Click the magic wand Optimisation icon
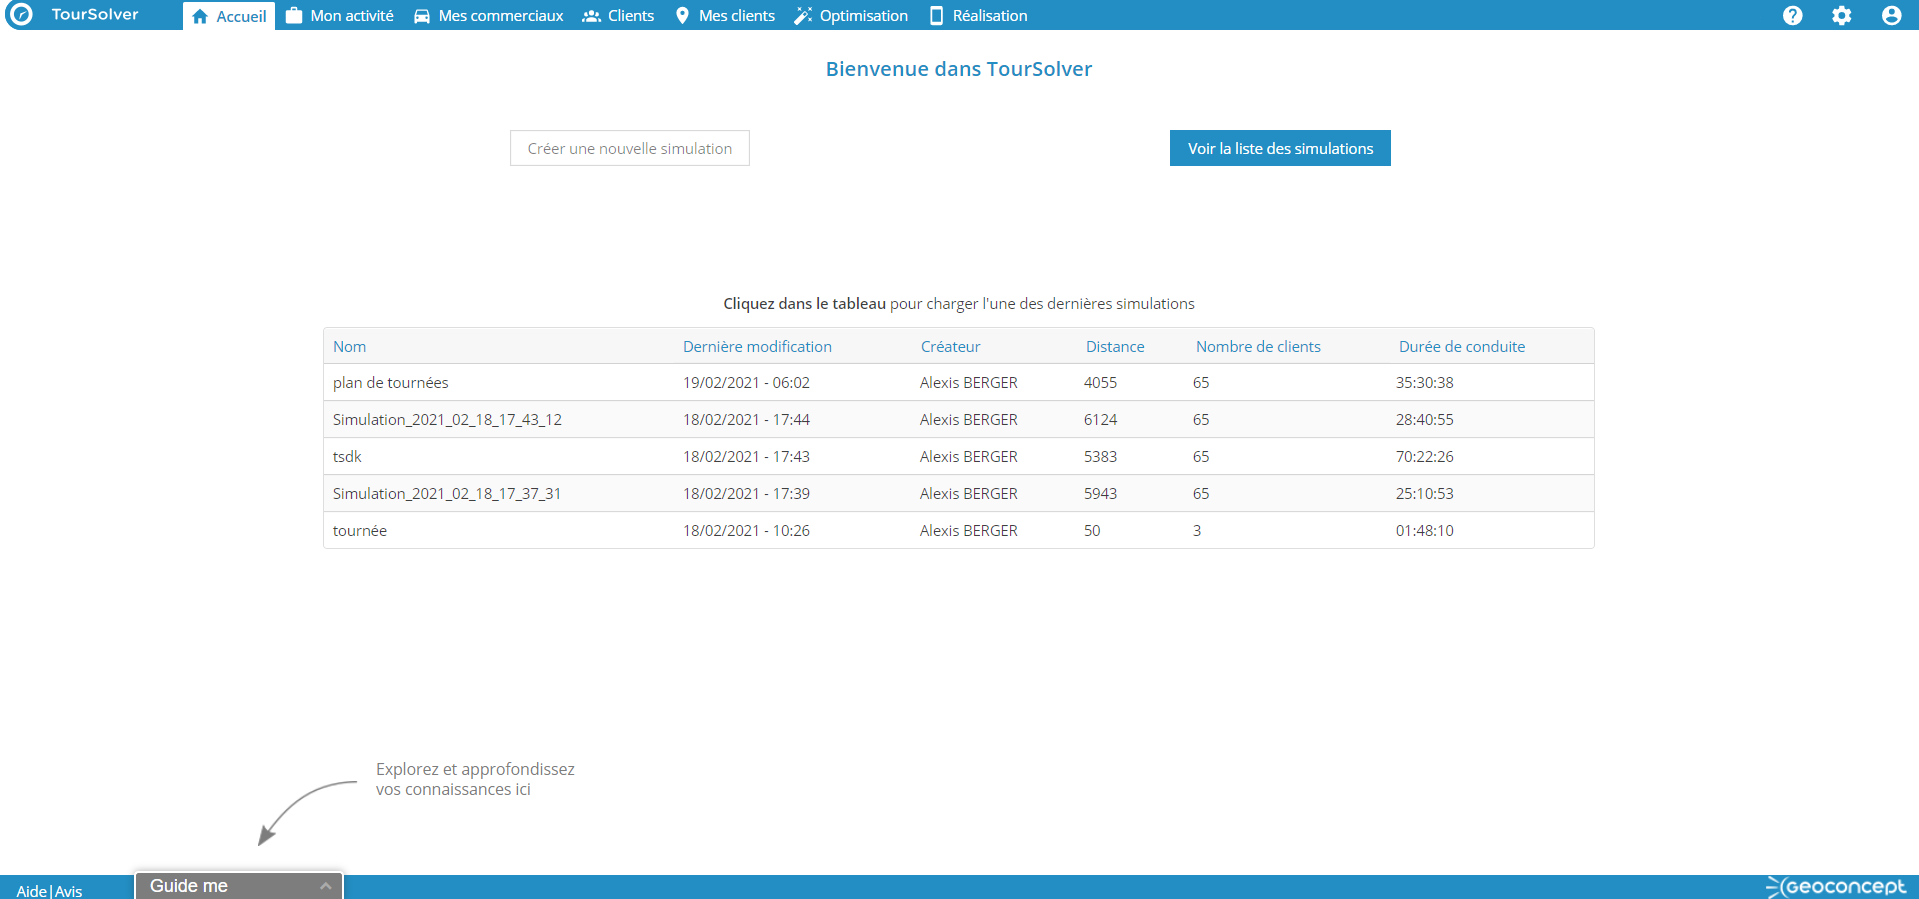 (803, 16)
